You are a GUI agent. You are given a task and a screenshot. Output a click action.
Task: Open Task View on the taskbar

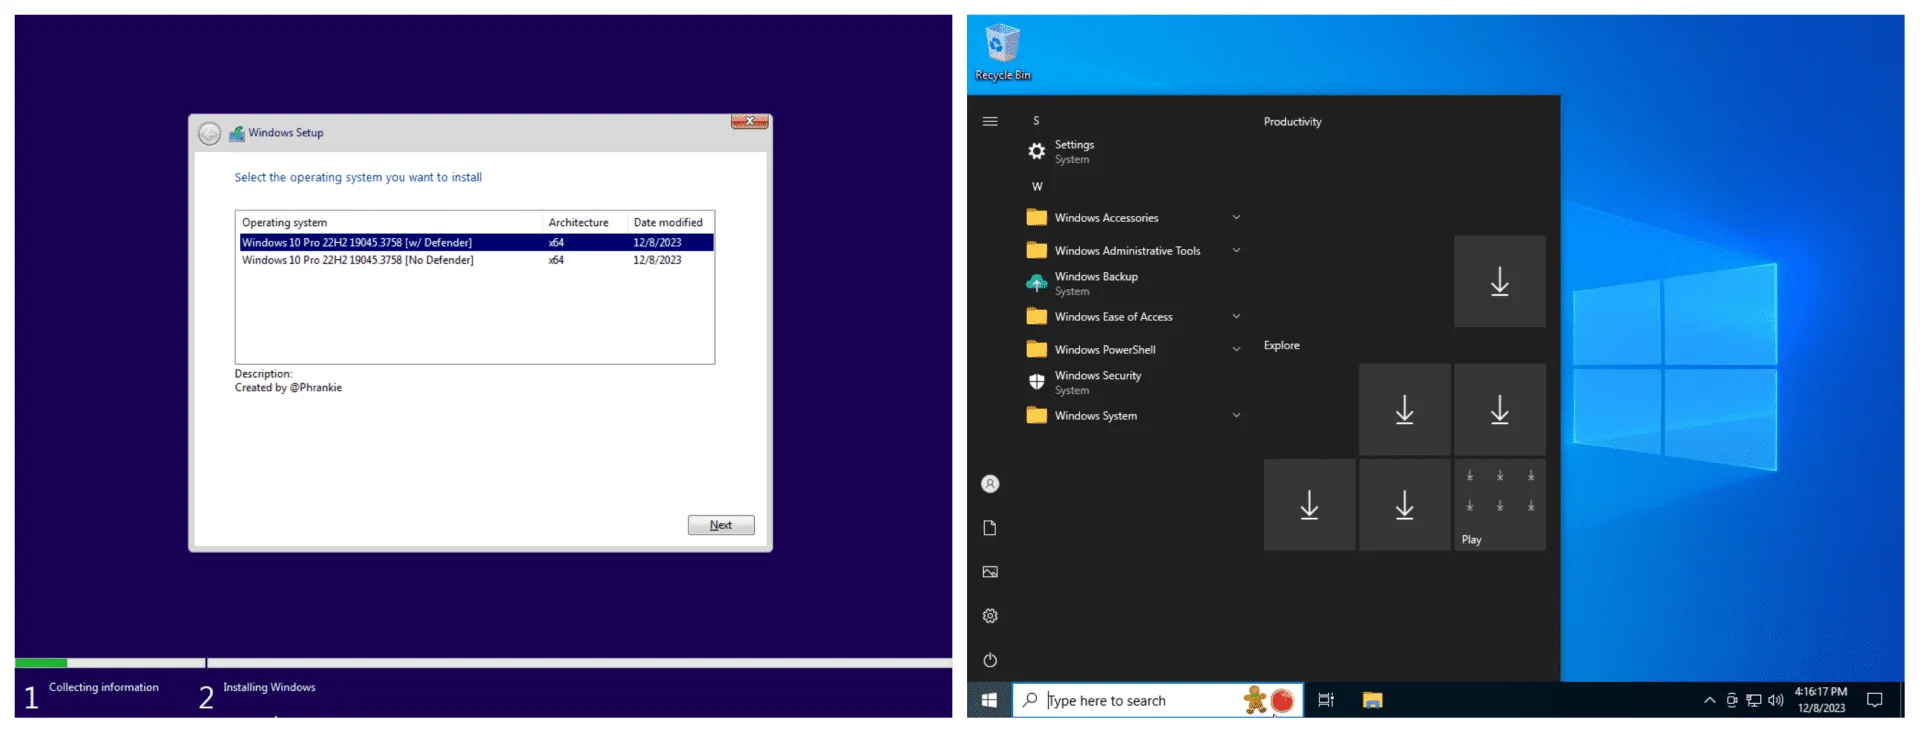coord(1326,700)
